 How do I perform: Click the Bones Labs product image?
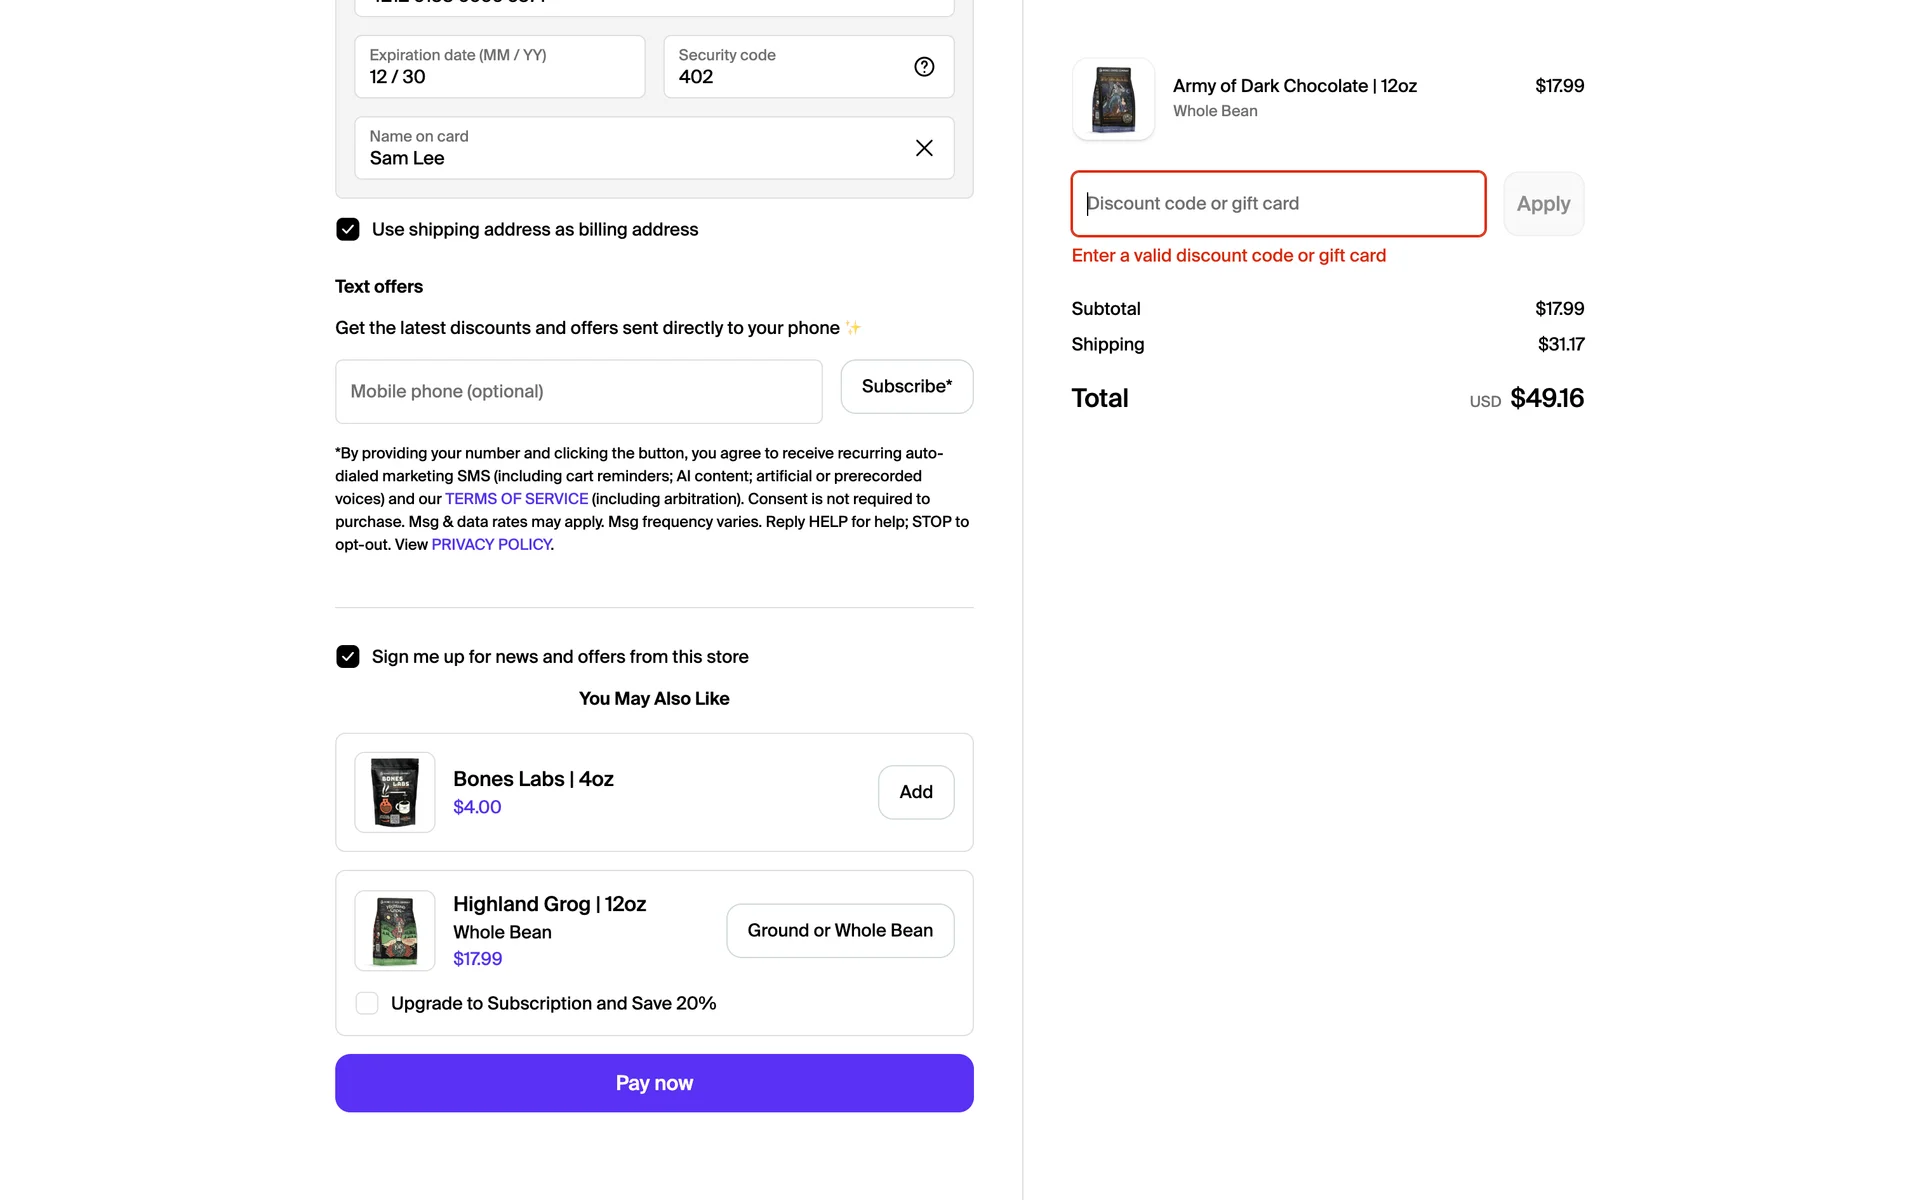(395, 792)
